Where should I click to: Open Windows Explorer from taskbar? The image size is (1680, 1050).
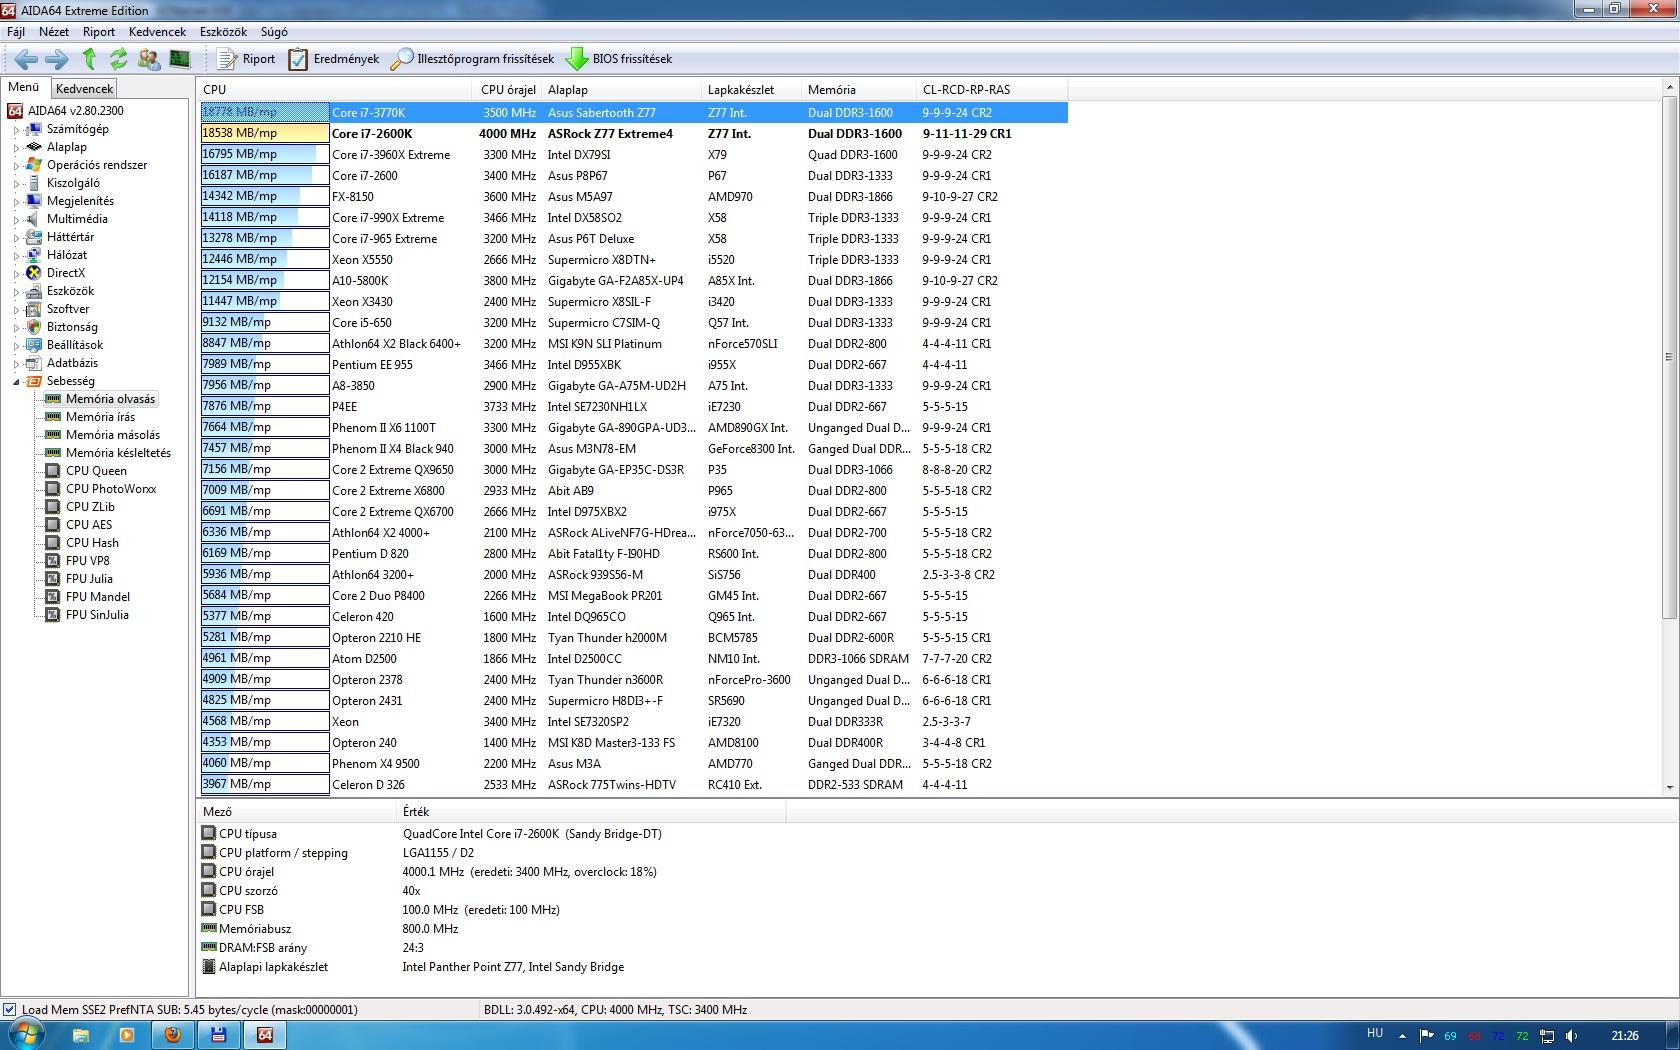tap(80, 1036)
